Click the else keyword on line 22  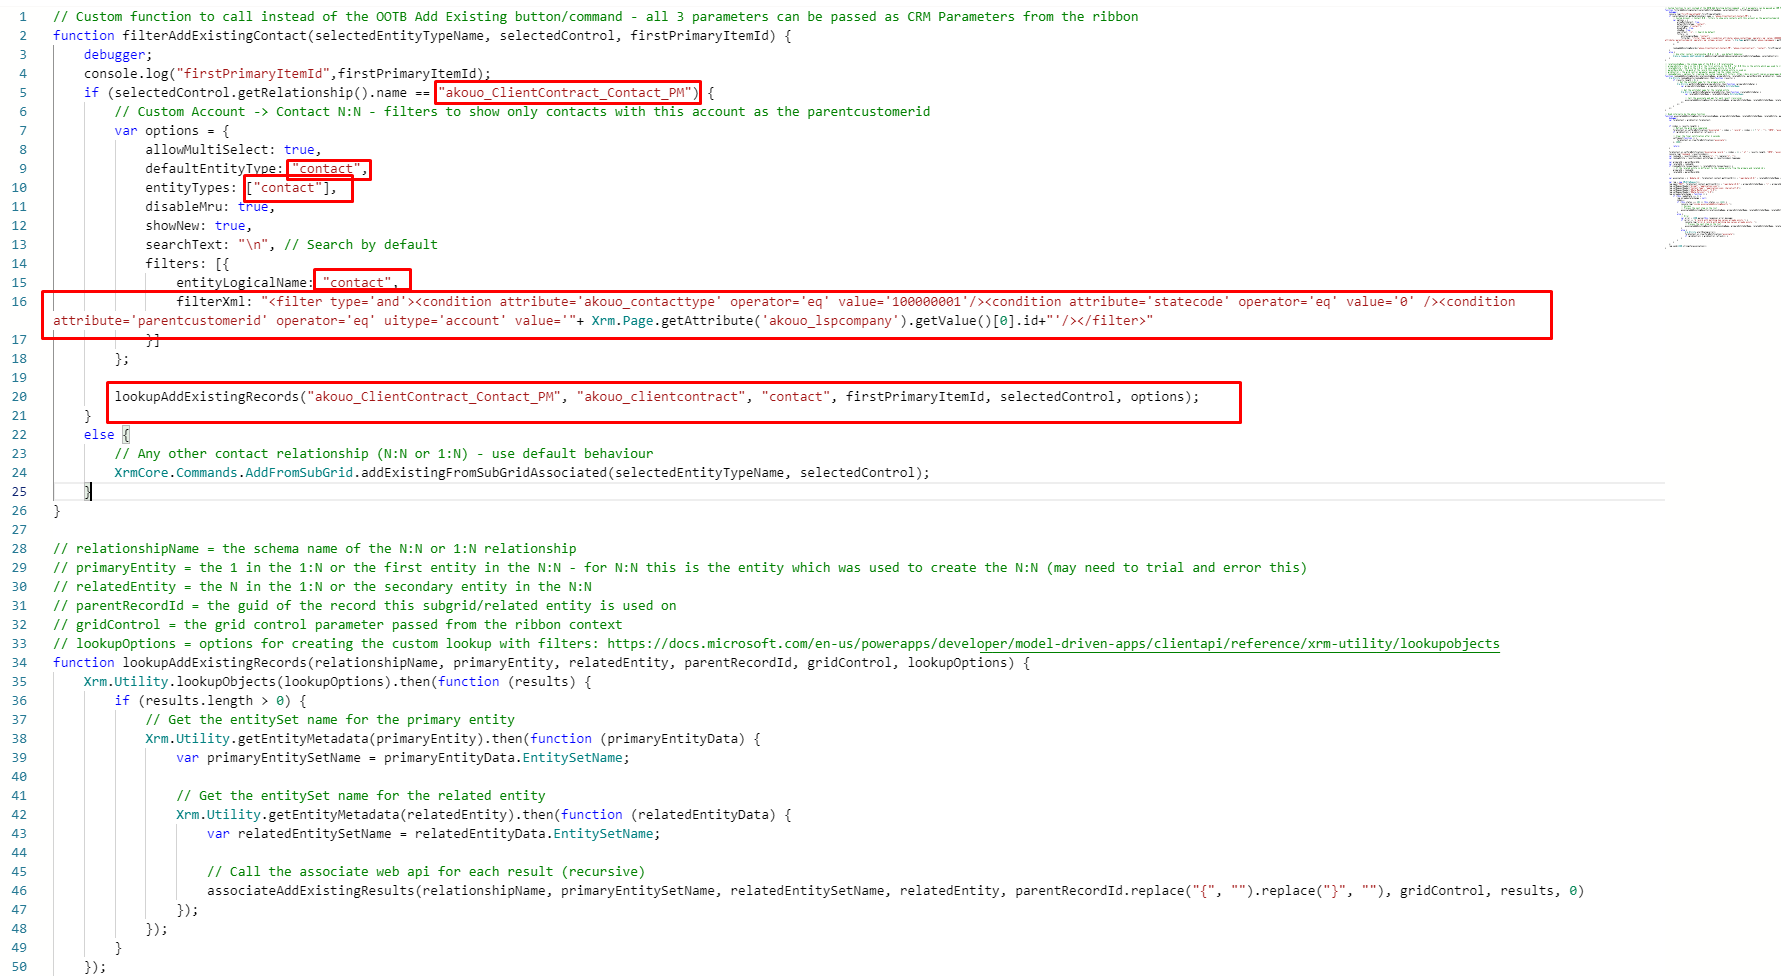[98, 434]
